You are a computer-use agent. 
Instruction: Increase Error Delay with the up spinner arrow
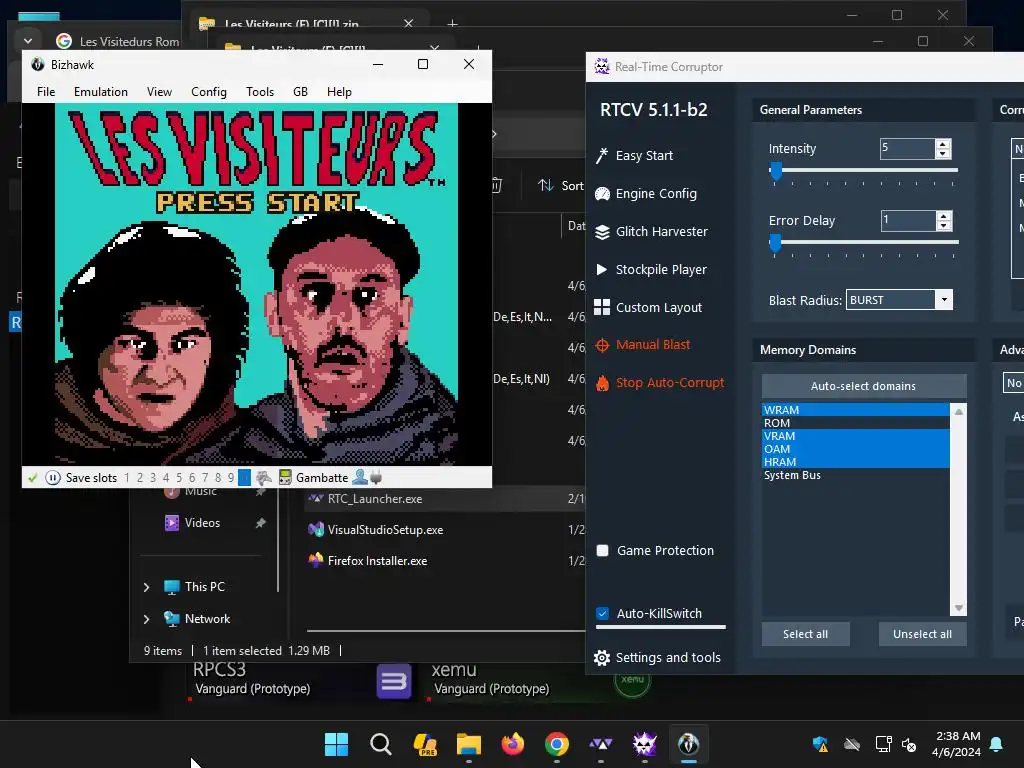[944, 216]
